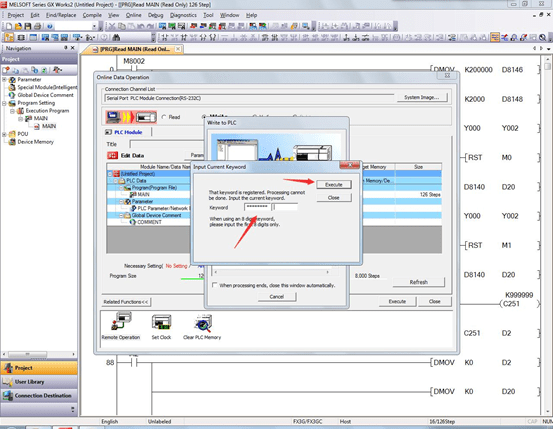Collapse the Program Setting node in Navigation
Screen dimensions: 553x429
coord(5,103)
